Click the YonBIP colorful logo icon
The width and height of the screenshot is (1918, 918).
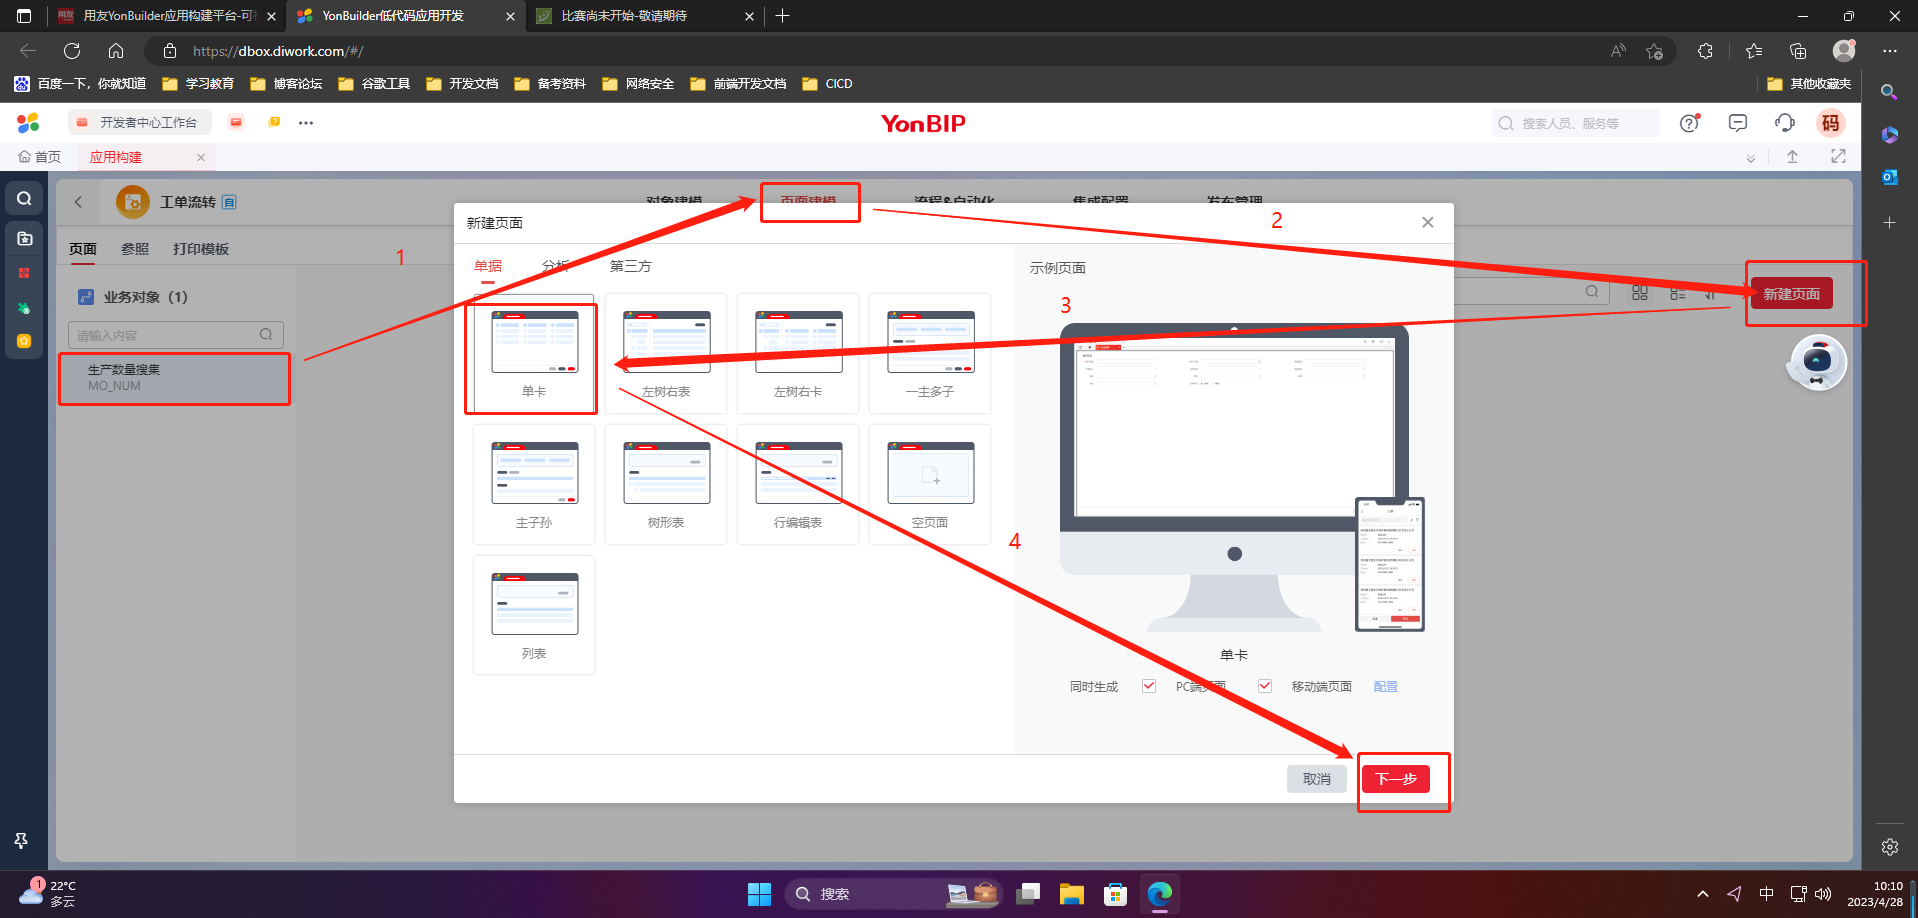pyautogui.click(x=28, y=123)
